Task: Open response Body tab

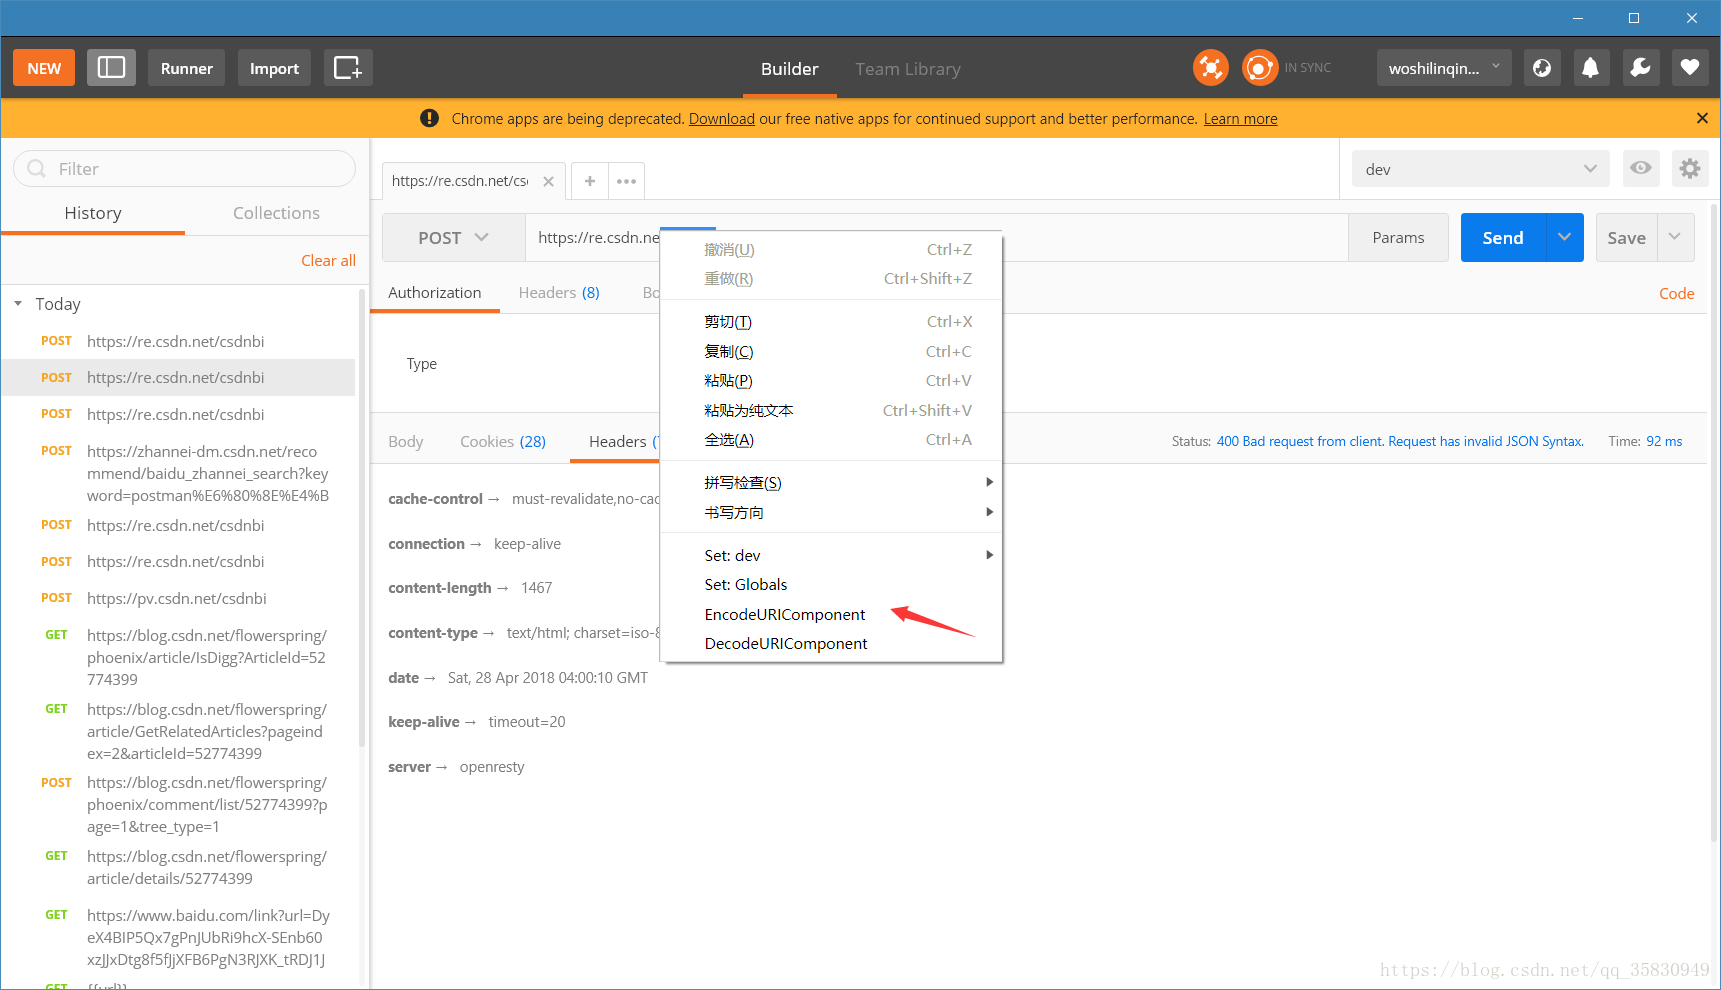Action: 406,442
